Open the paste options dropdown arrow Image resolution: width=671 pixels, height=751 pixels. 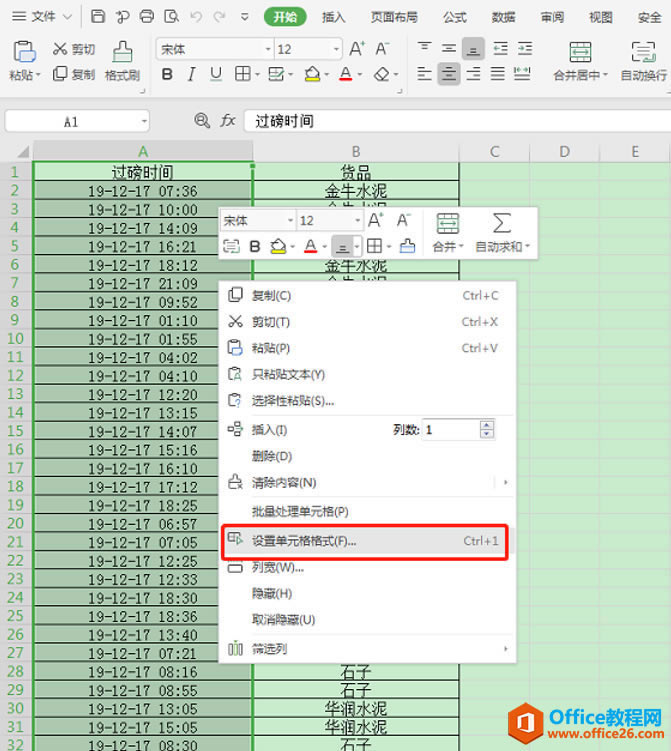[38, 75]
